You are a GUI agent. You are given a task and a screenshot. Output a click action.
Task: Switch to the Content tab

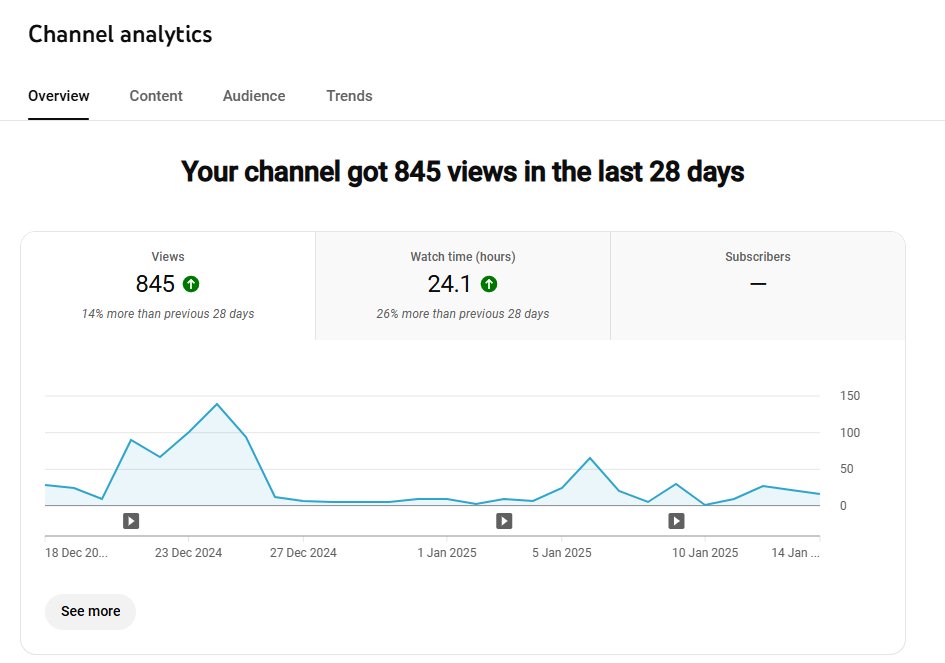(155, 96)
